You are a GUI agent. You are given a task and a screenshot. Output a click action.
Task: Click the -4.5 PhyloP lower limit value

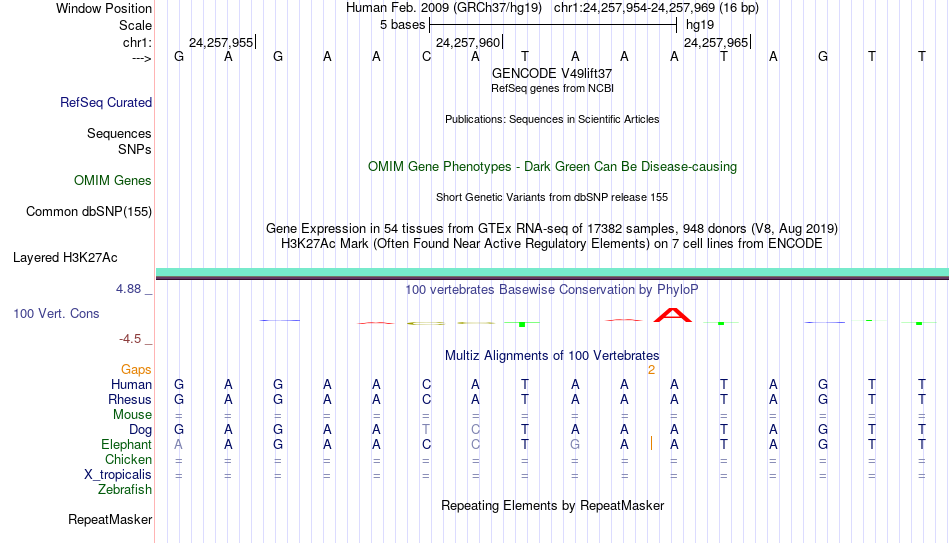coord(130,339)
